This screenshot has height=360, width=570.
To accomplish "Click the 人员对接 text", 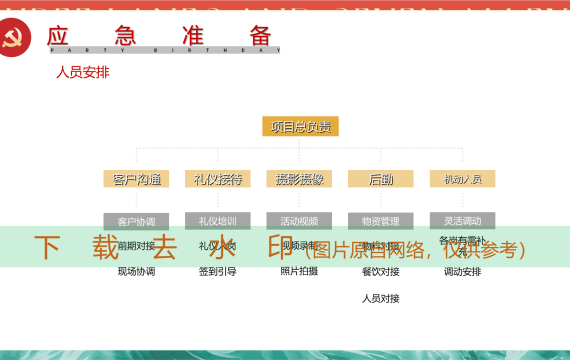I will tap(381, 299).
